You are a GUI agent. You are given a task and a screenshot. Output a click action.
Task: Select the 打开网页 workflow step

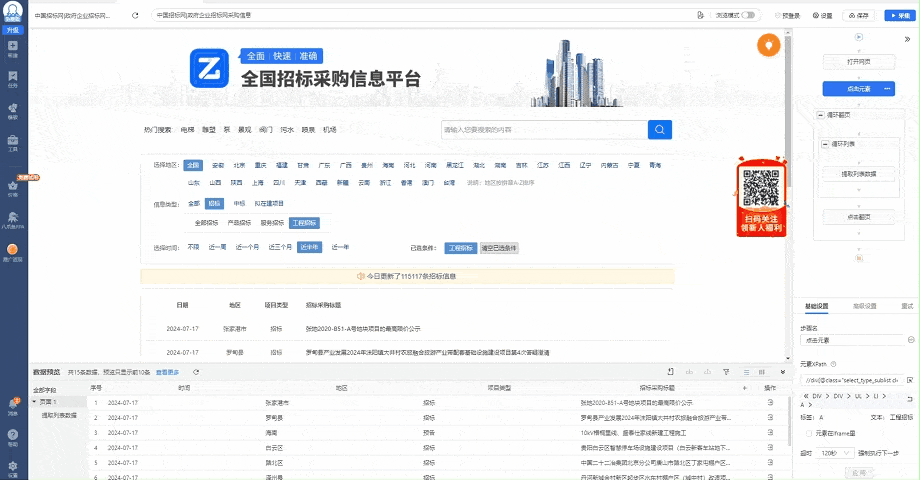858,62
